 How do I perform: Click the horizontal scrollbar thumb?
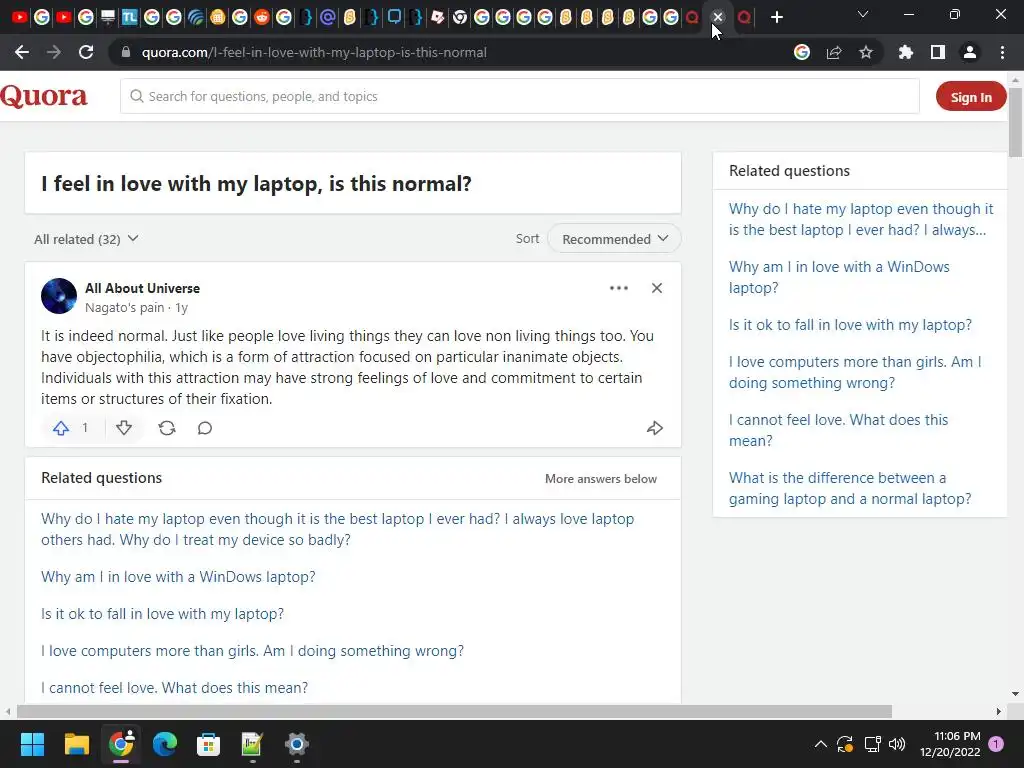(455, 711)
